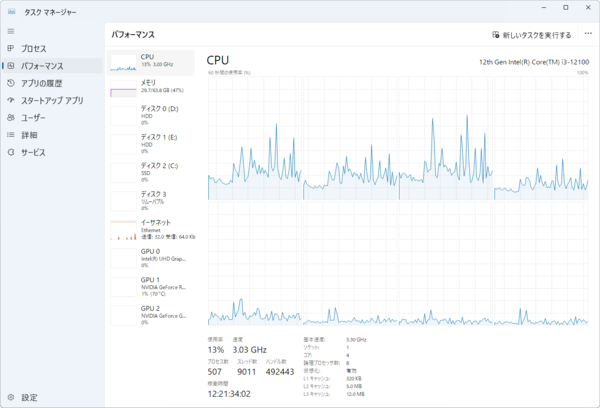Click the first logical processor graph

pyautogui.click(x=255, y=138)
